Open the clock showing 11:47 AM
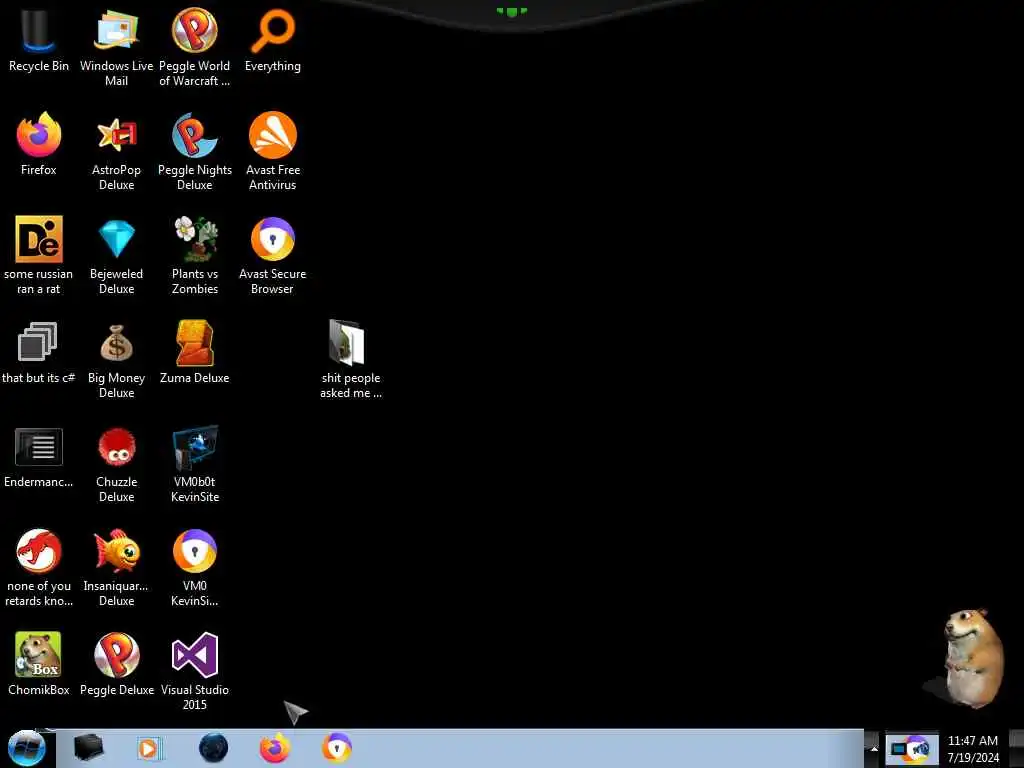Viewport: 1024px width, 768px height. coord(973,749)
